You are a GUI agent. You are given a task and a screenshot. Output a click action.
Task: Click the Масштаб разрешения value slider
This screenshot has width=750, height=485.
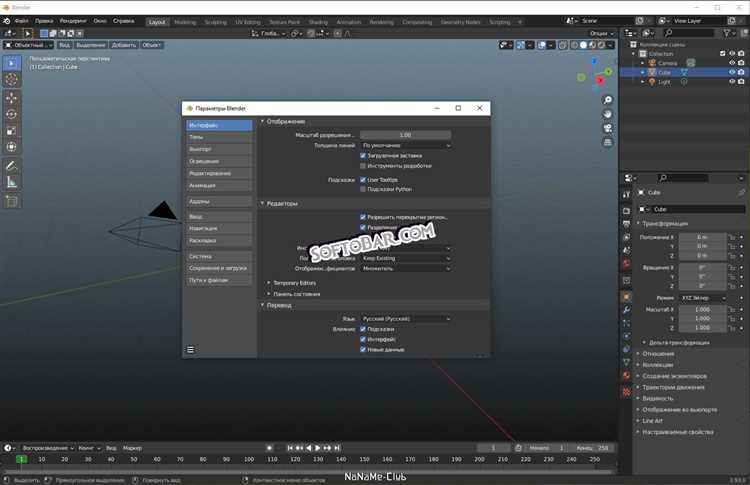(406, 135)
